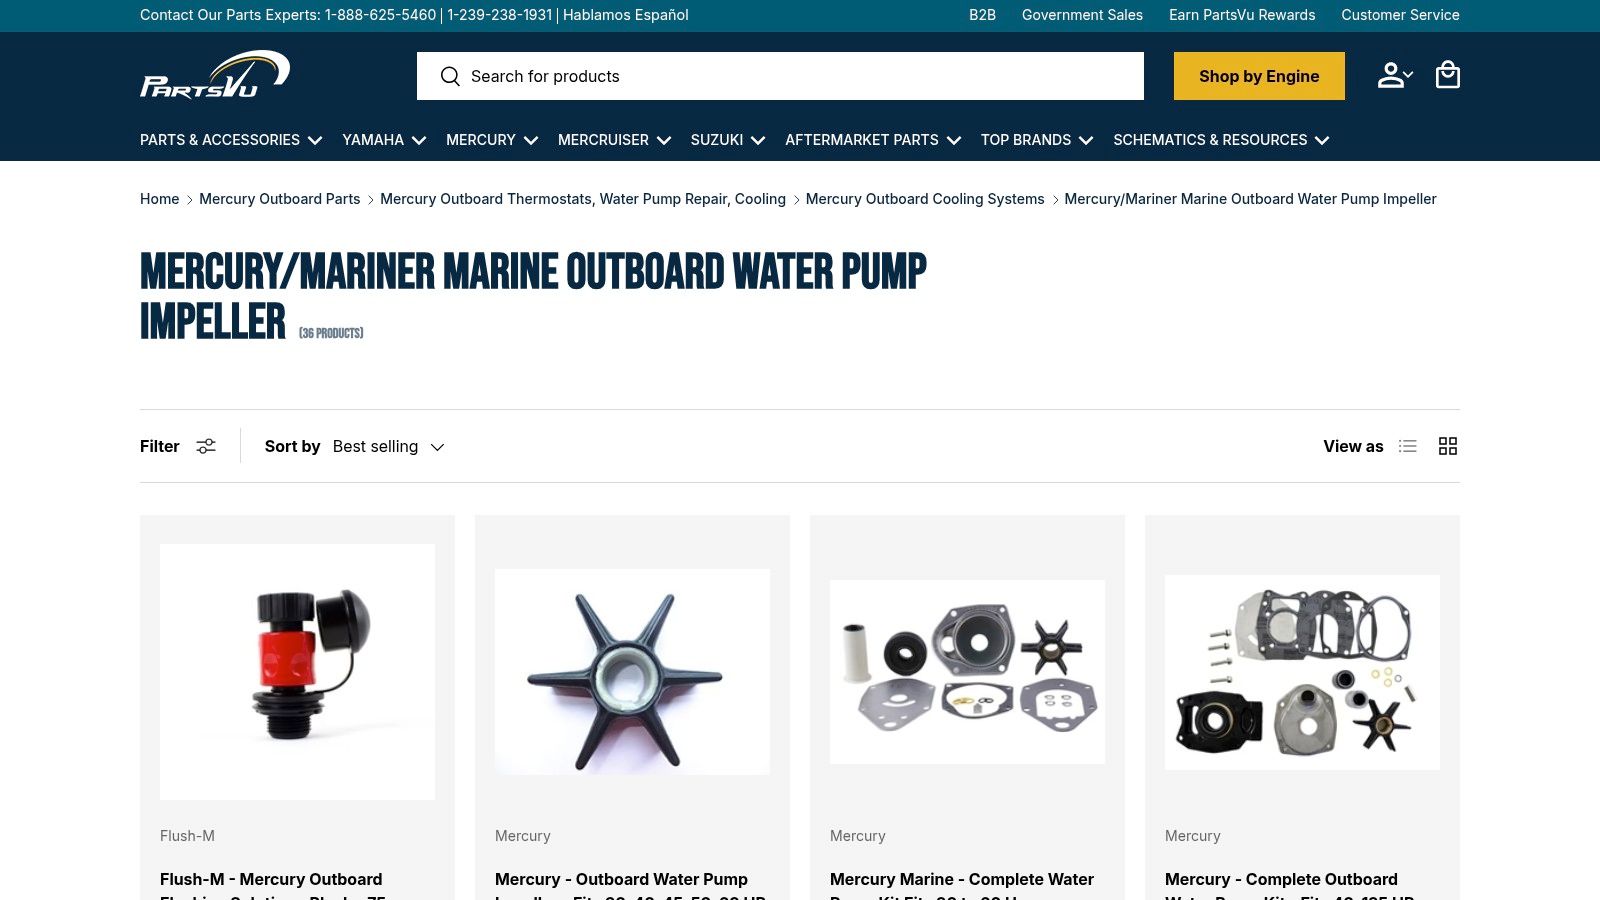Click the search magnifier icon

[x=450, y=76]
